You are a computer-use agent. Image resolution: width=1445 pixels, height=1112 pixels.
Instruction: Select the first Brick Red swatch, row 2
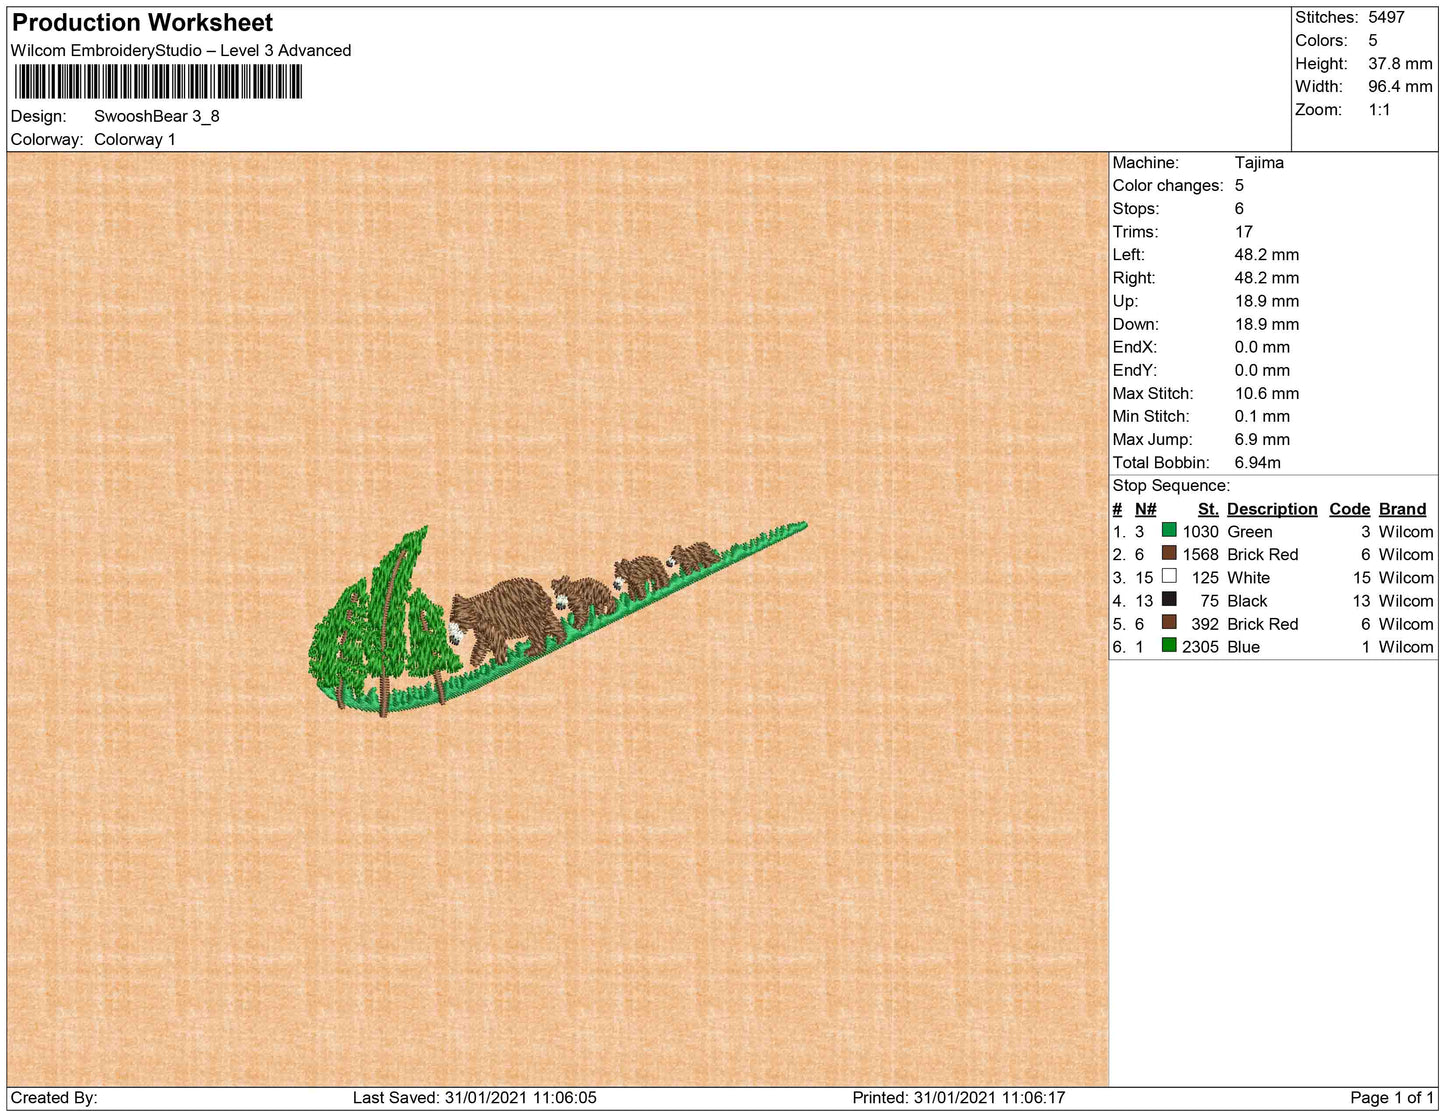coord(1168,553)
